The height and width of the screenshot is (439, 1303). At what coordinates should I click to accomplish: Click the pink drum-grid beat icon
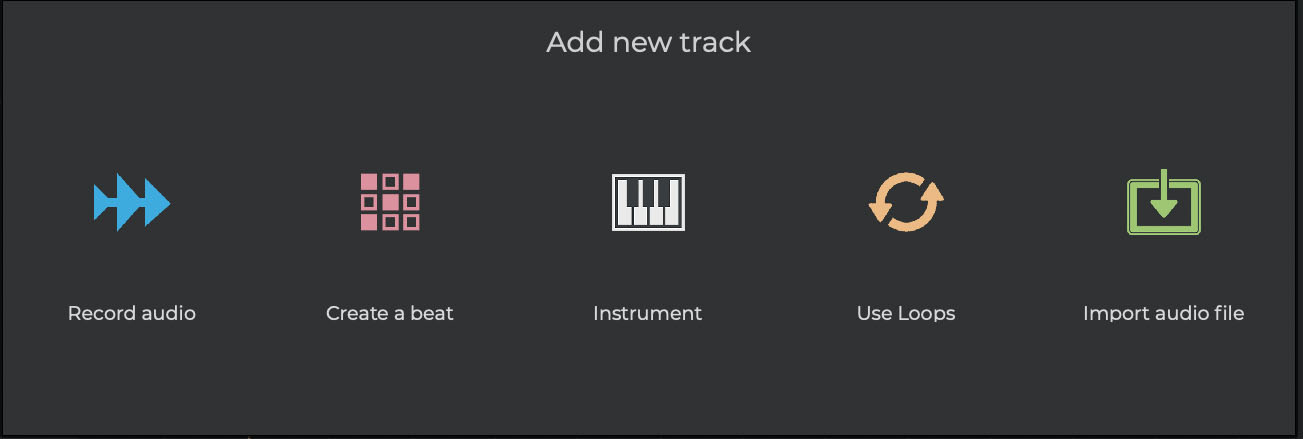(x=390, y=202)
